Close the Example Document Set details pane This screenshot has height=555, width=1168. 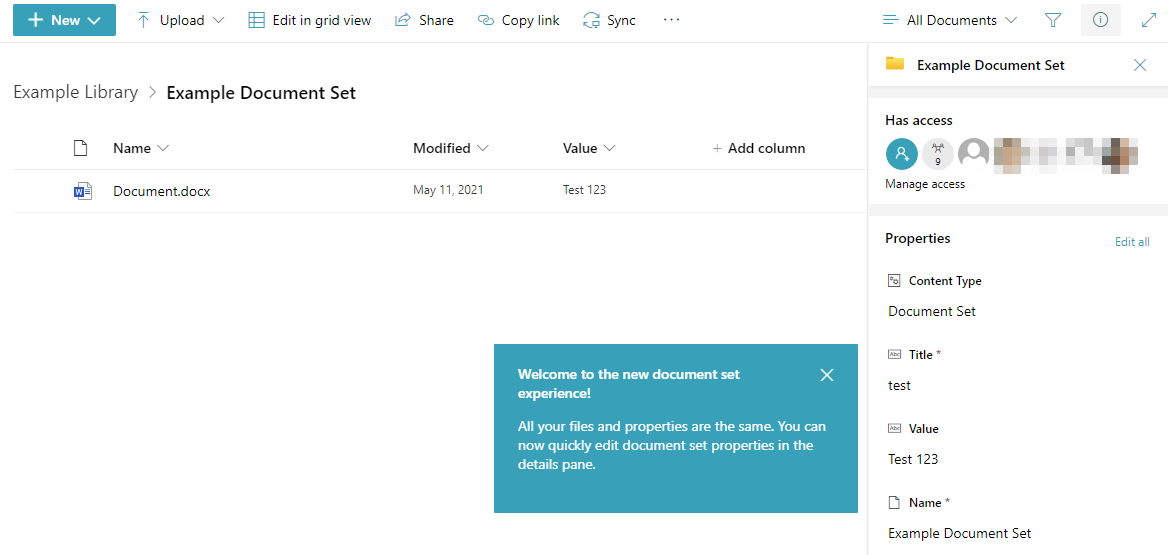[x=1139, y=65]
